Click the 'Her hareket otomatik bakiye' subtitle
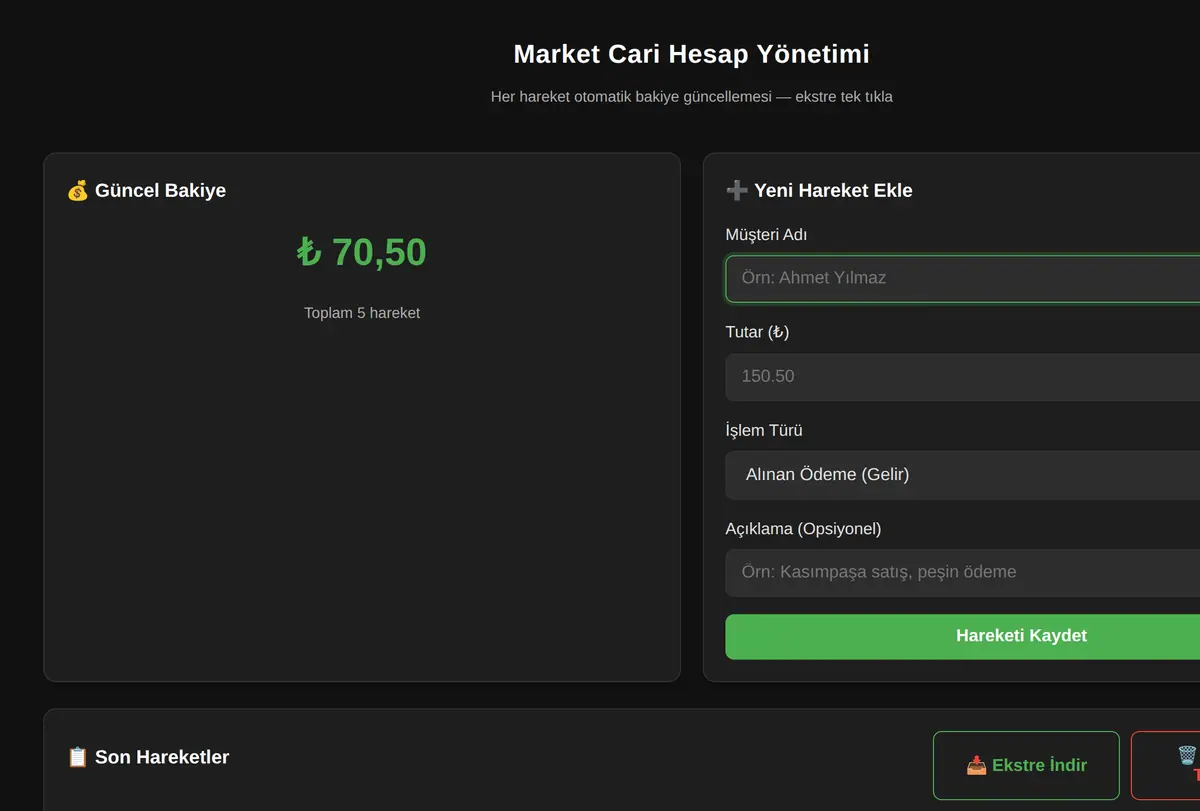 click(692, 97)
